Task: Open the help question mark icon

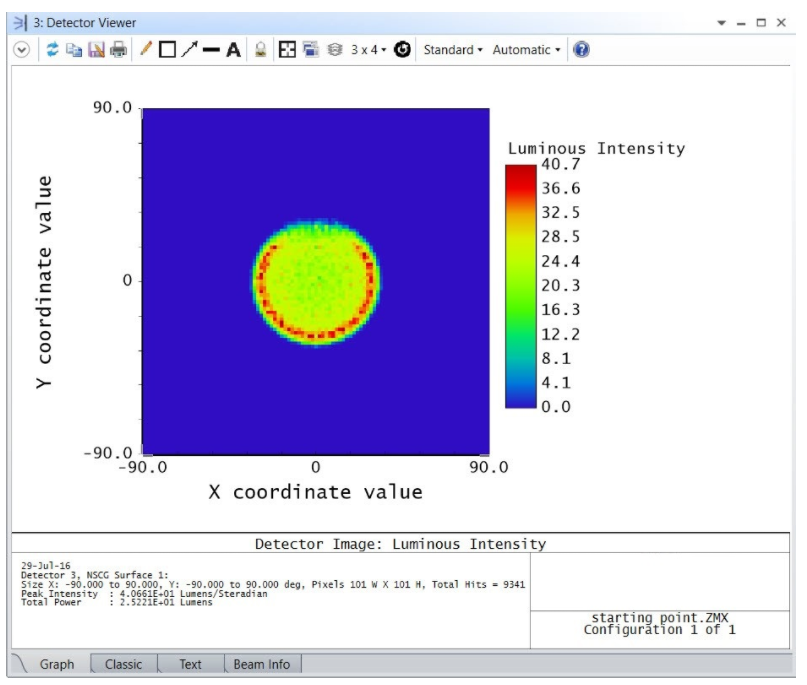Action: tap(581, 50)
